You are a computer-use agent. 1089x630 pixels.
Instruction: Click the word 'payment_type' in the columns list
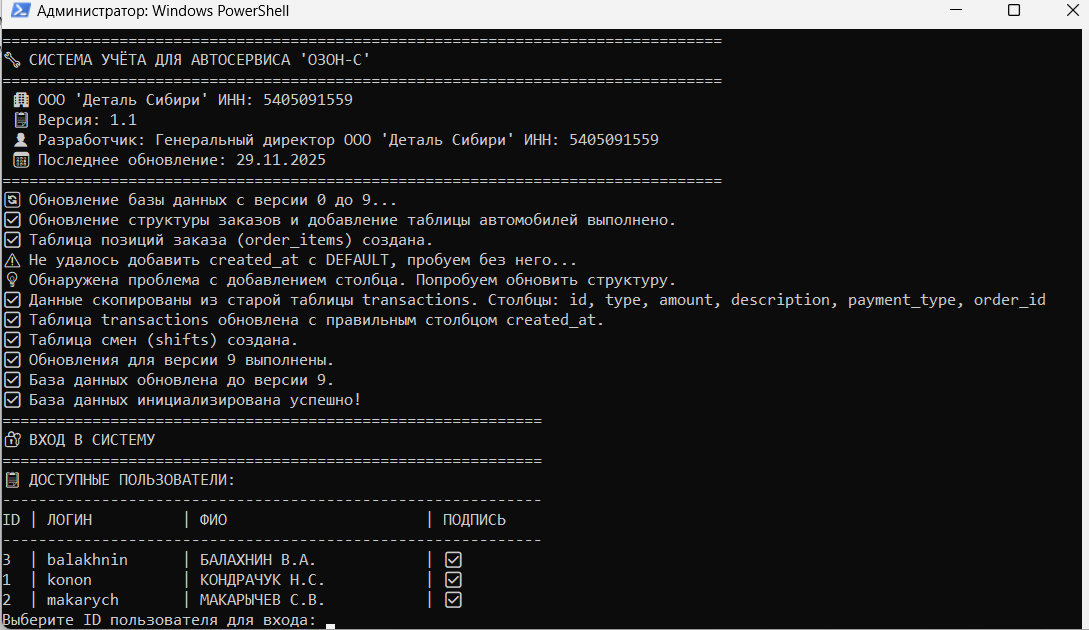(x=901, y=300)
